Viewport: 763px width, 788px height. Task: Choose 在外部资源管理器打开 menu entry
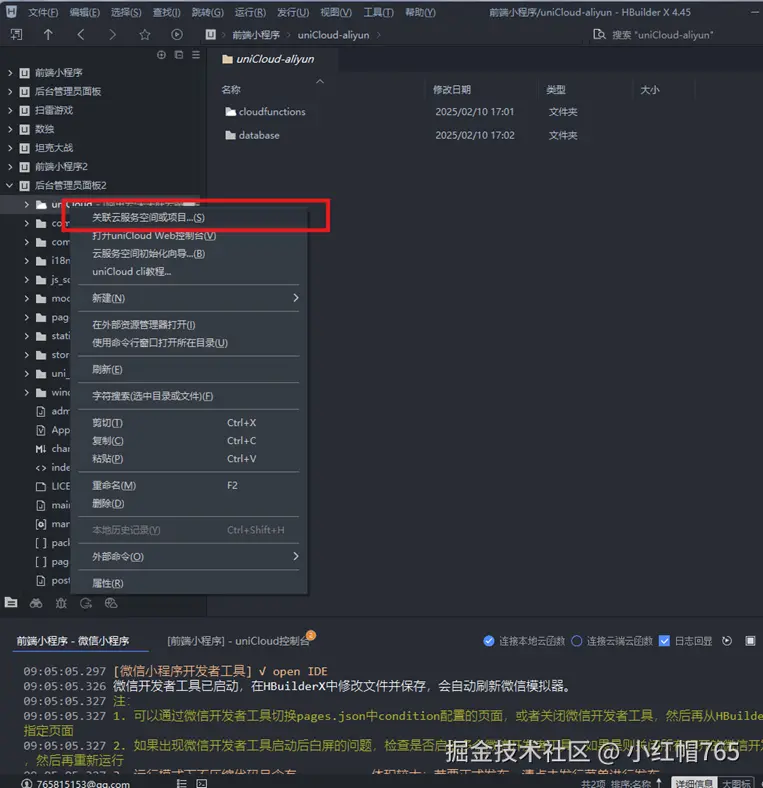pyautogui.click(x=189, y=325)
